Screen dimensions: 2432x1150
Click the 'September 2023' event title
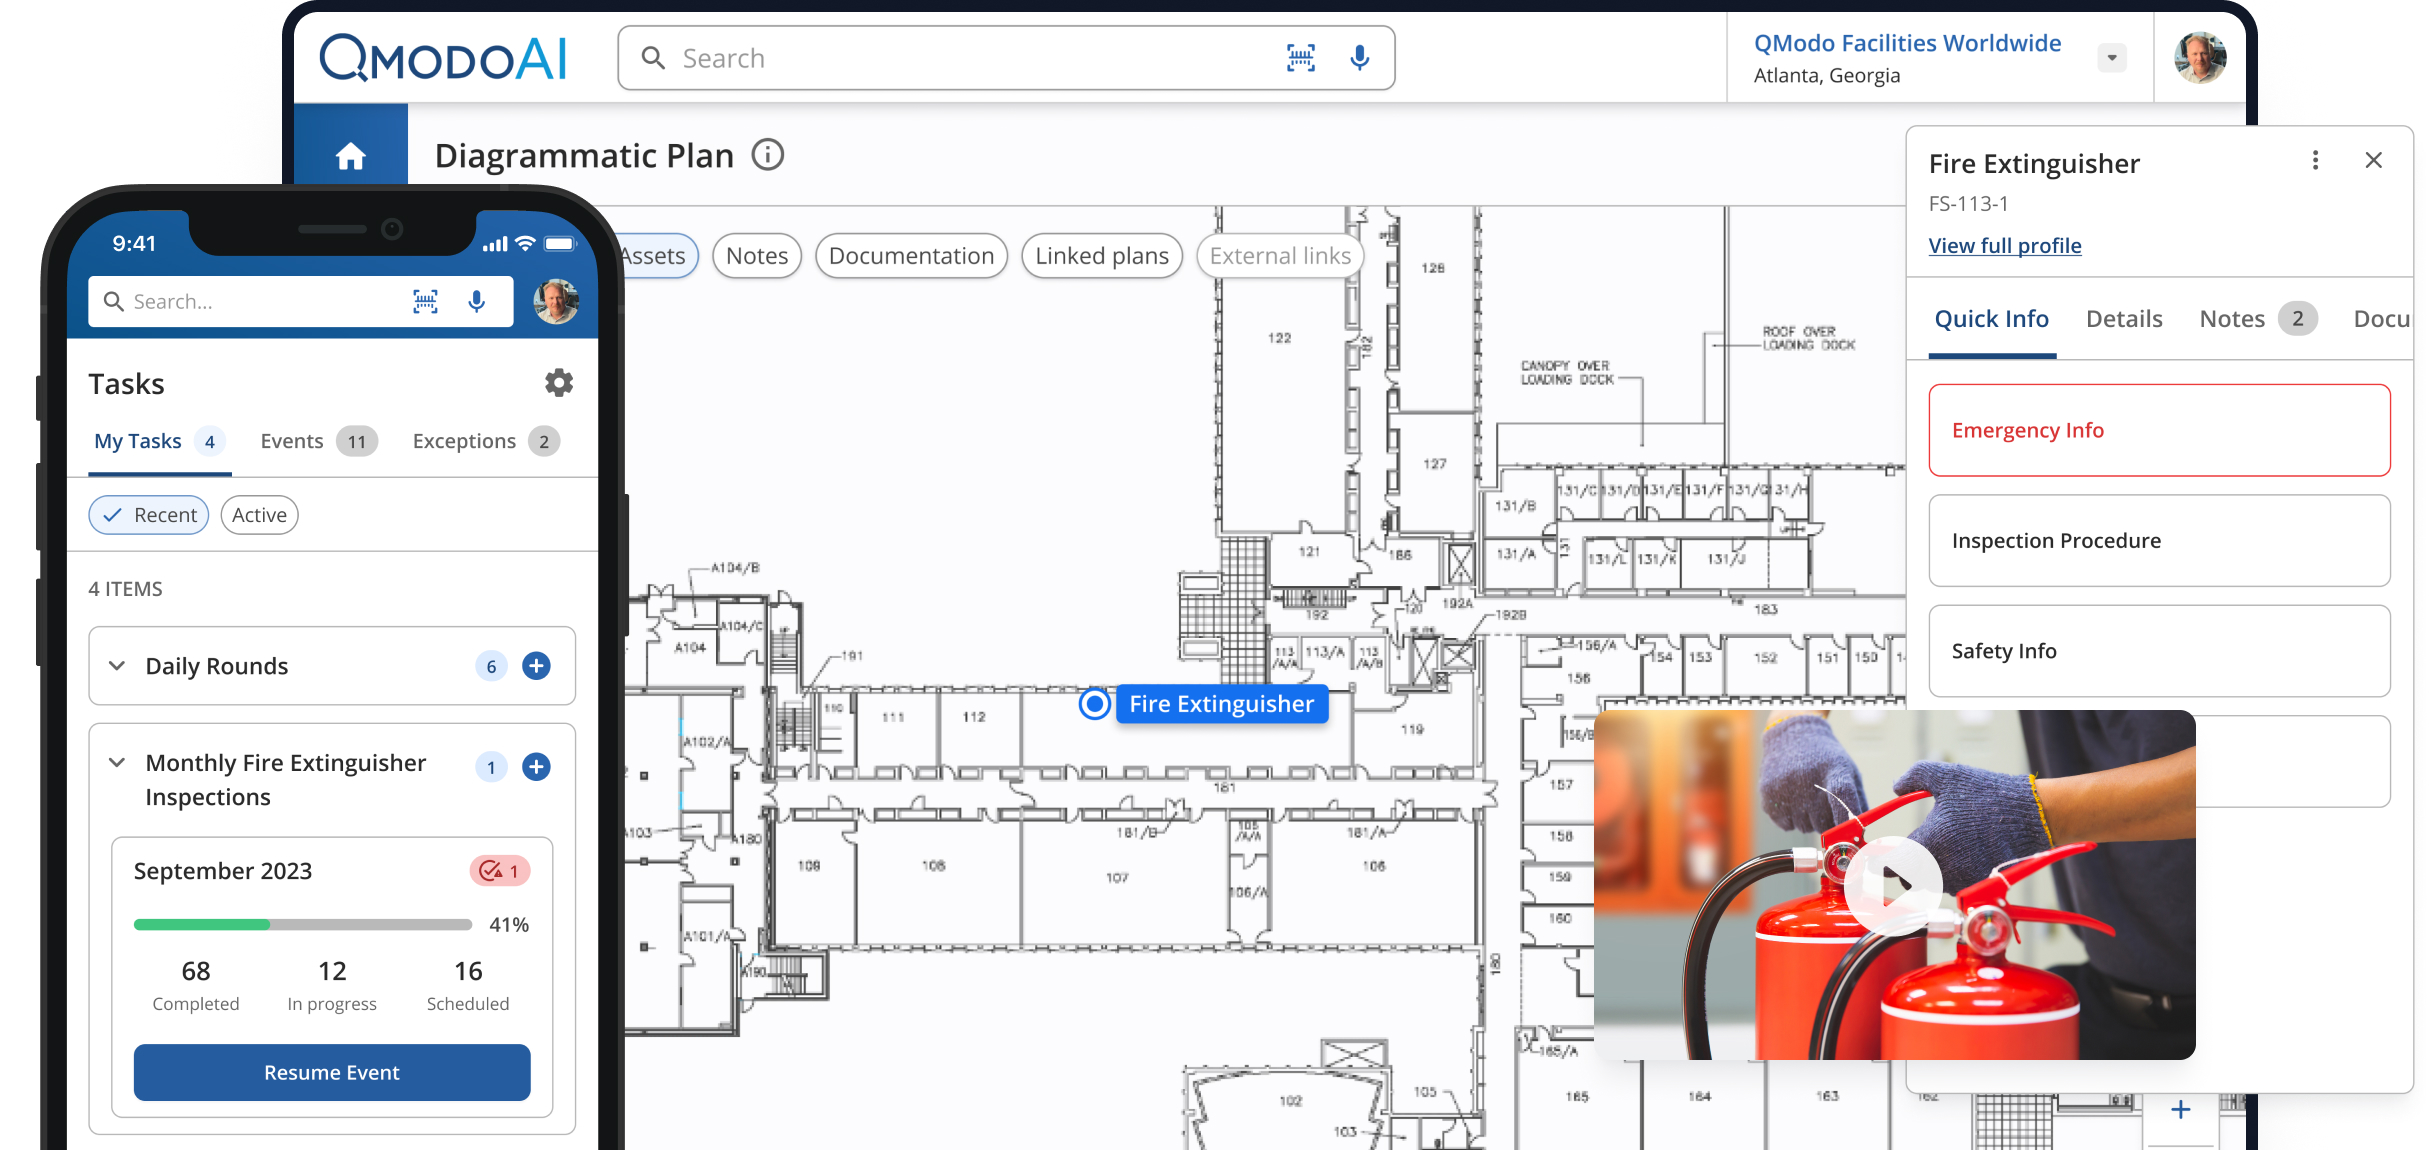(223, 871)
